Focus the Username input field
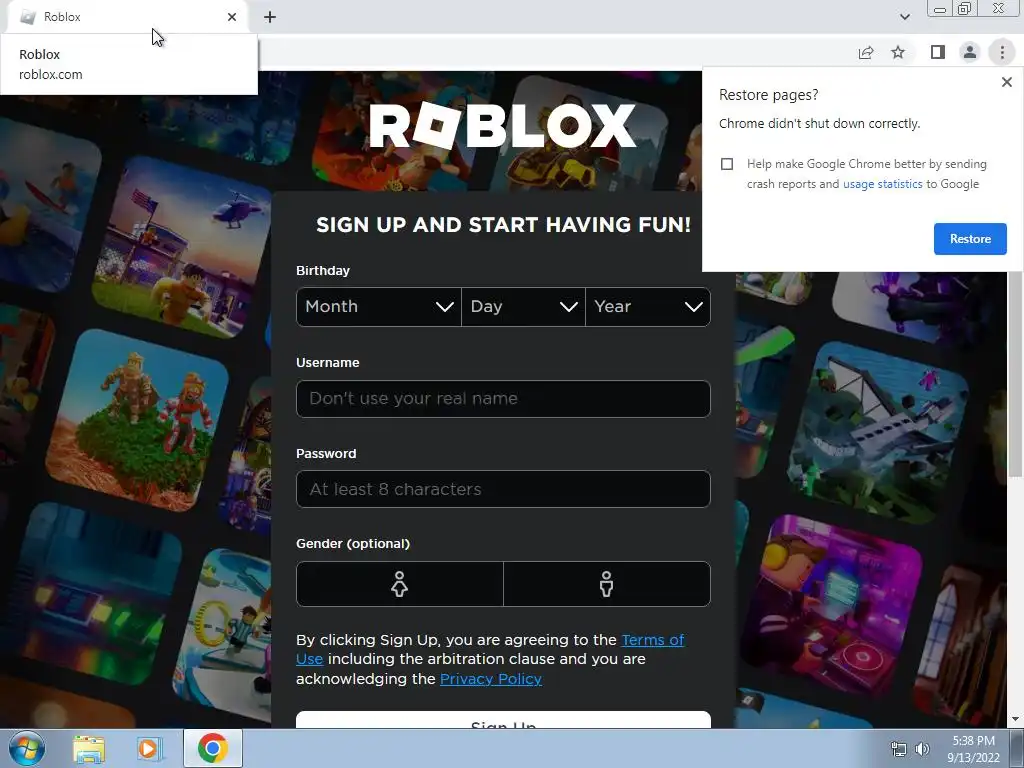Viewport: 1024px width, 768px height. coord(503,399)
